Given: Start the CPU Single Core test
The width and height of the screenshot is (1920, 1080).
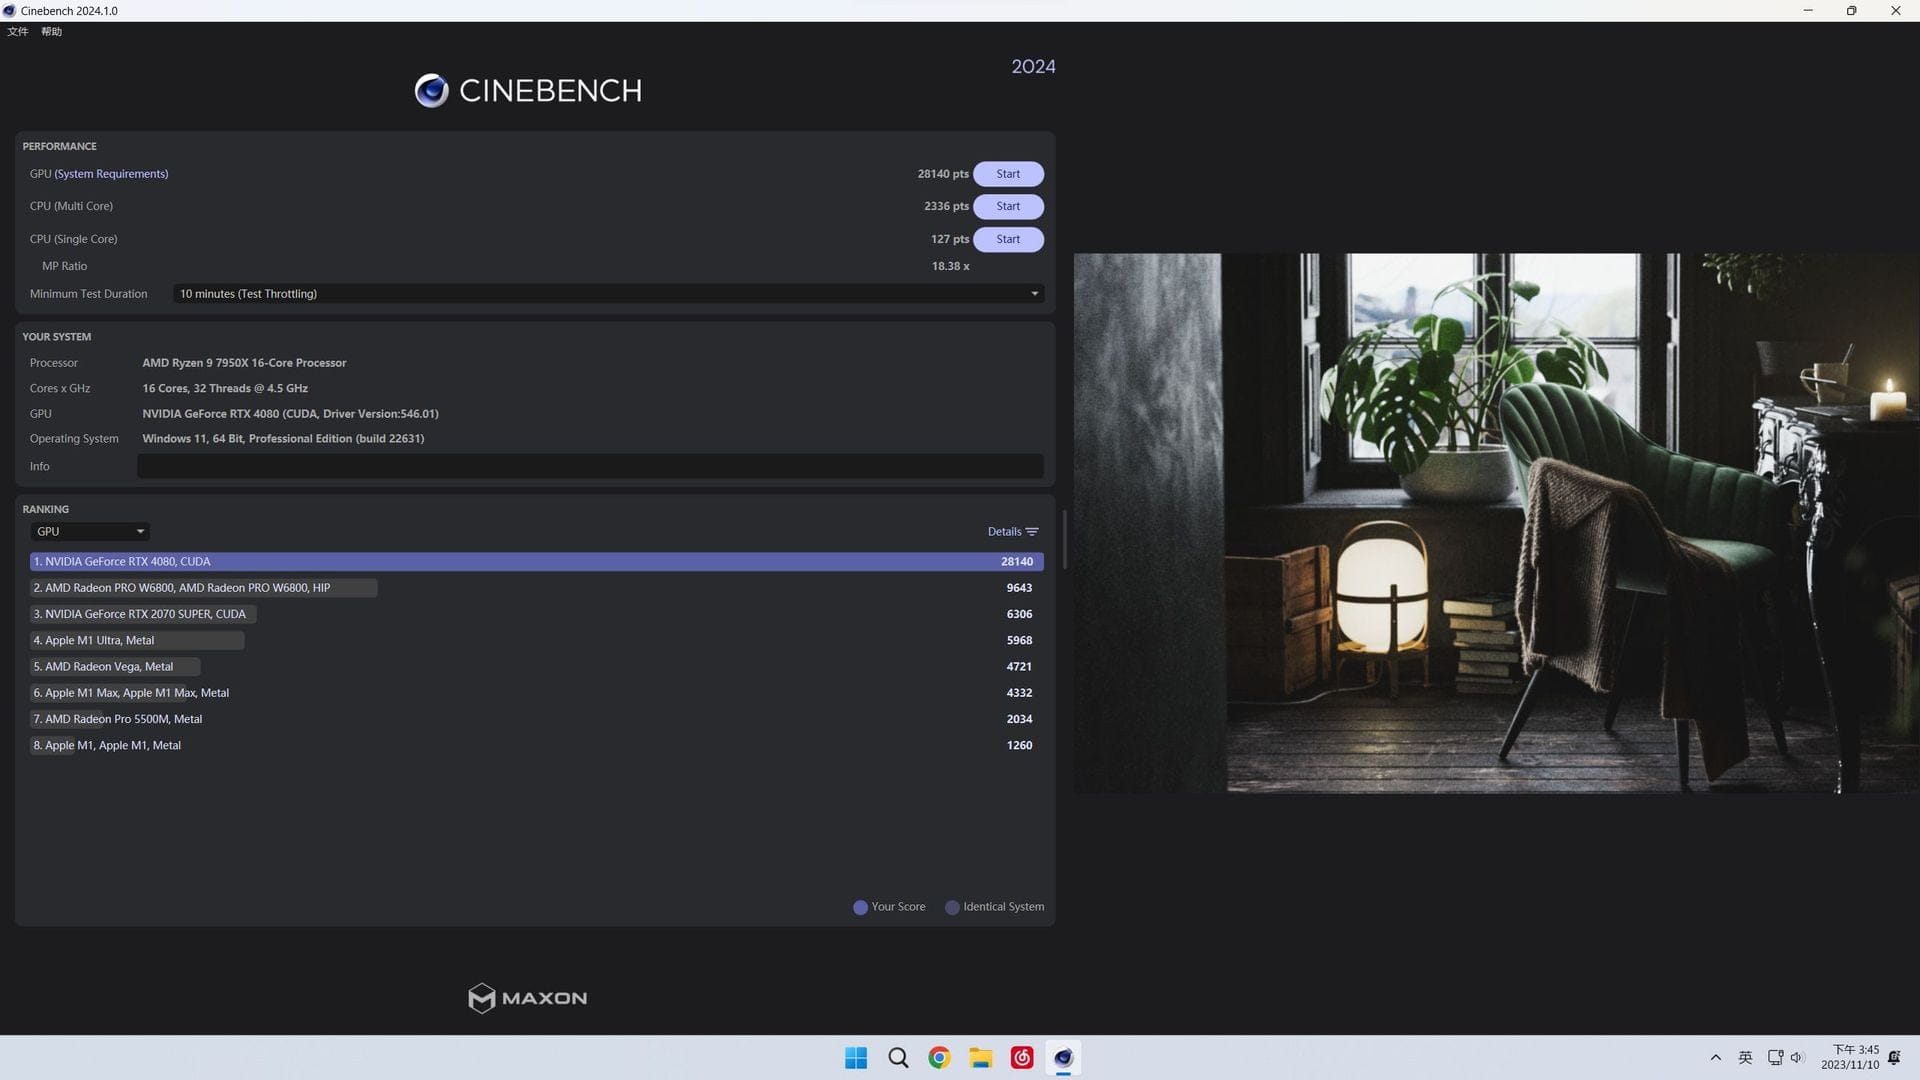Looking at the screenshot, I should (1008, 239).
